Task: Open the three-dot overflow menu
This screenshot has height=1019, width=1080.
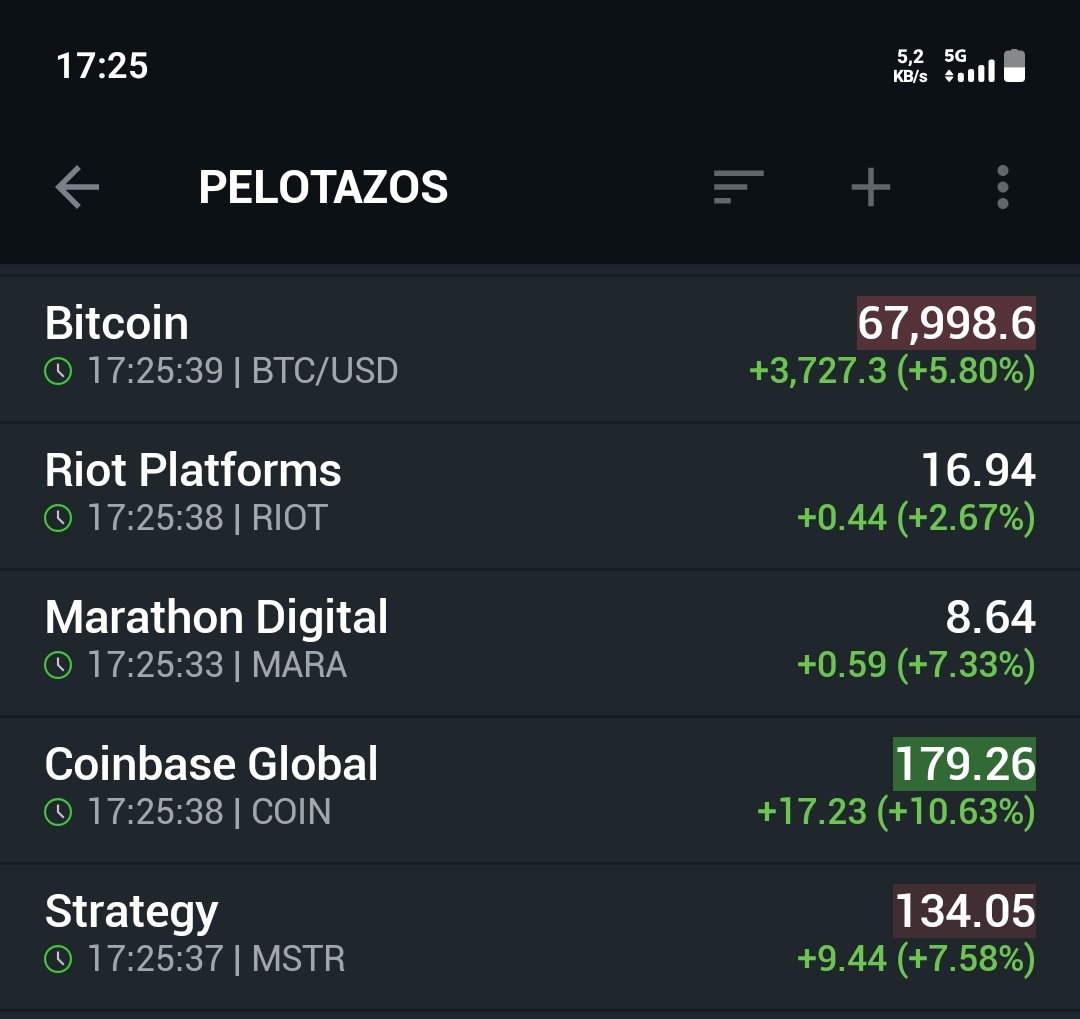Action: coord(1002,187)
